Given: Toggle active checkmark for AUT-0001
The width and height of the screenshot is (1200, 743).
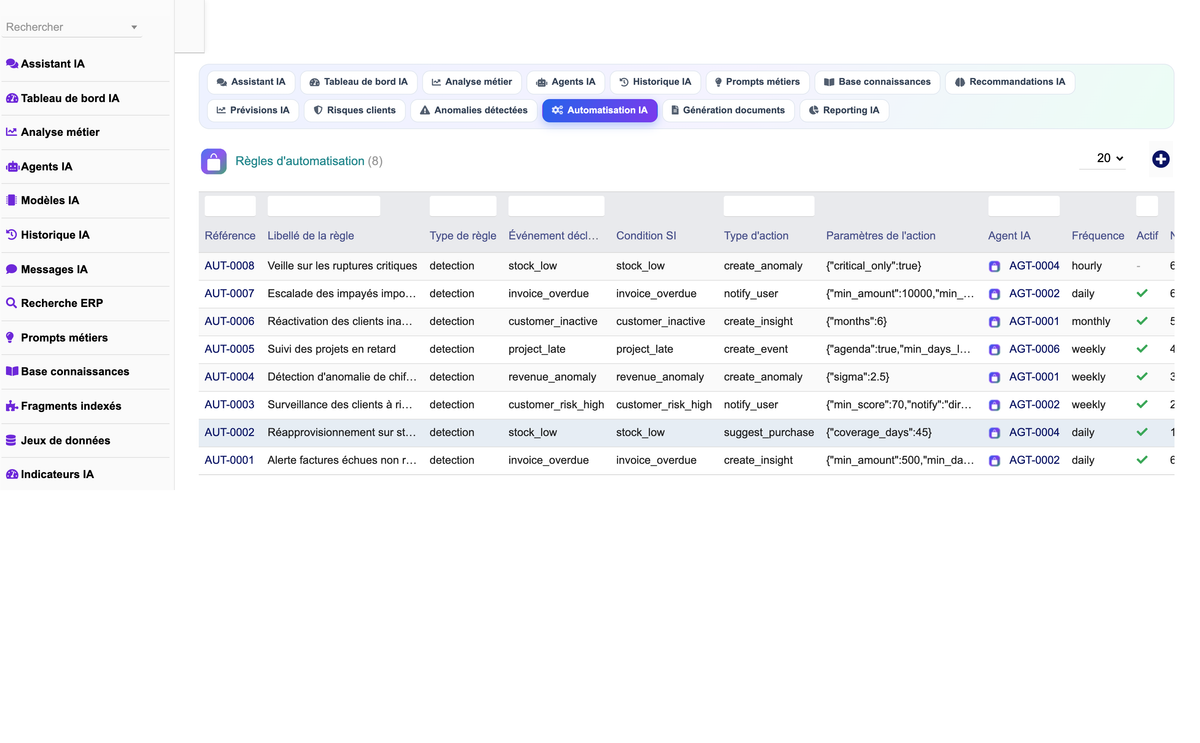Looking at the screenshot, I should click(1142, 460).
